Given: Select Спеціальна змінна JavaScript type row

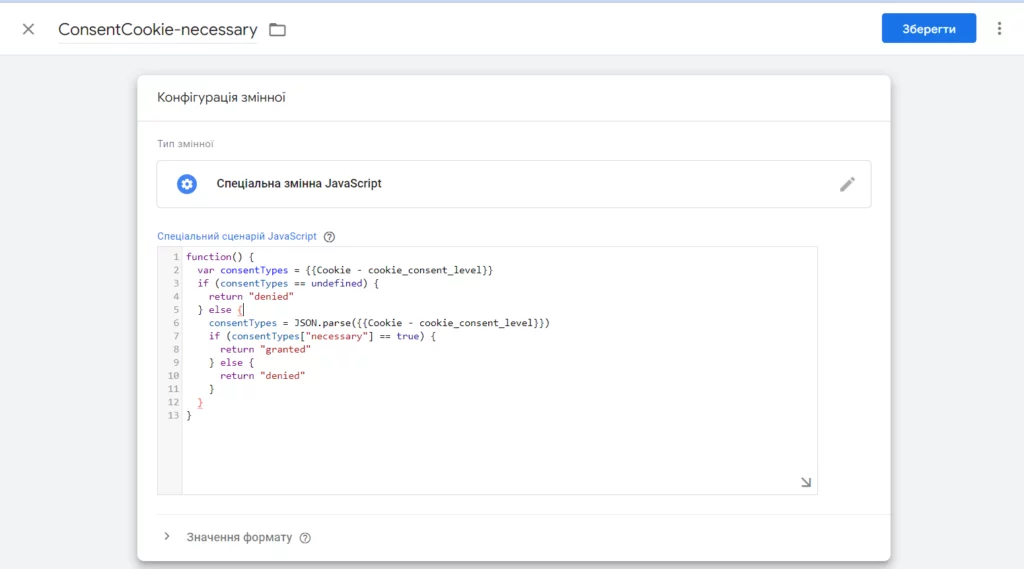Looking at the screenshot, I should pyautogui.click(x=514, y=184).
